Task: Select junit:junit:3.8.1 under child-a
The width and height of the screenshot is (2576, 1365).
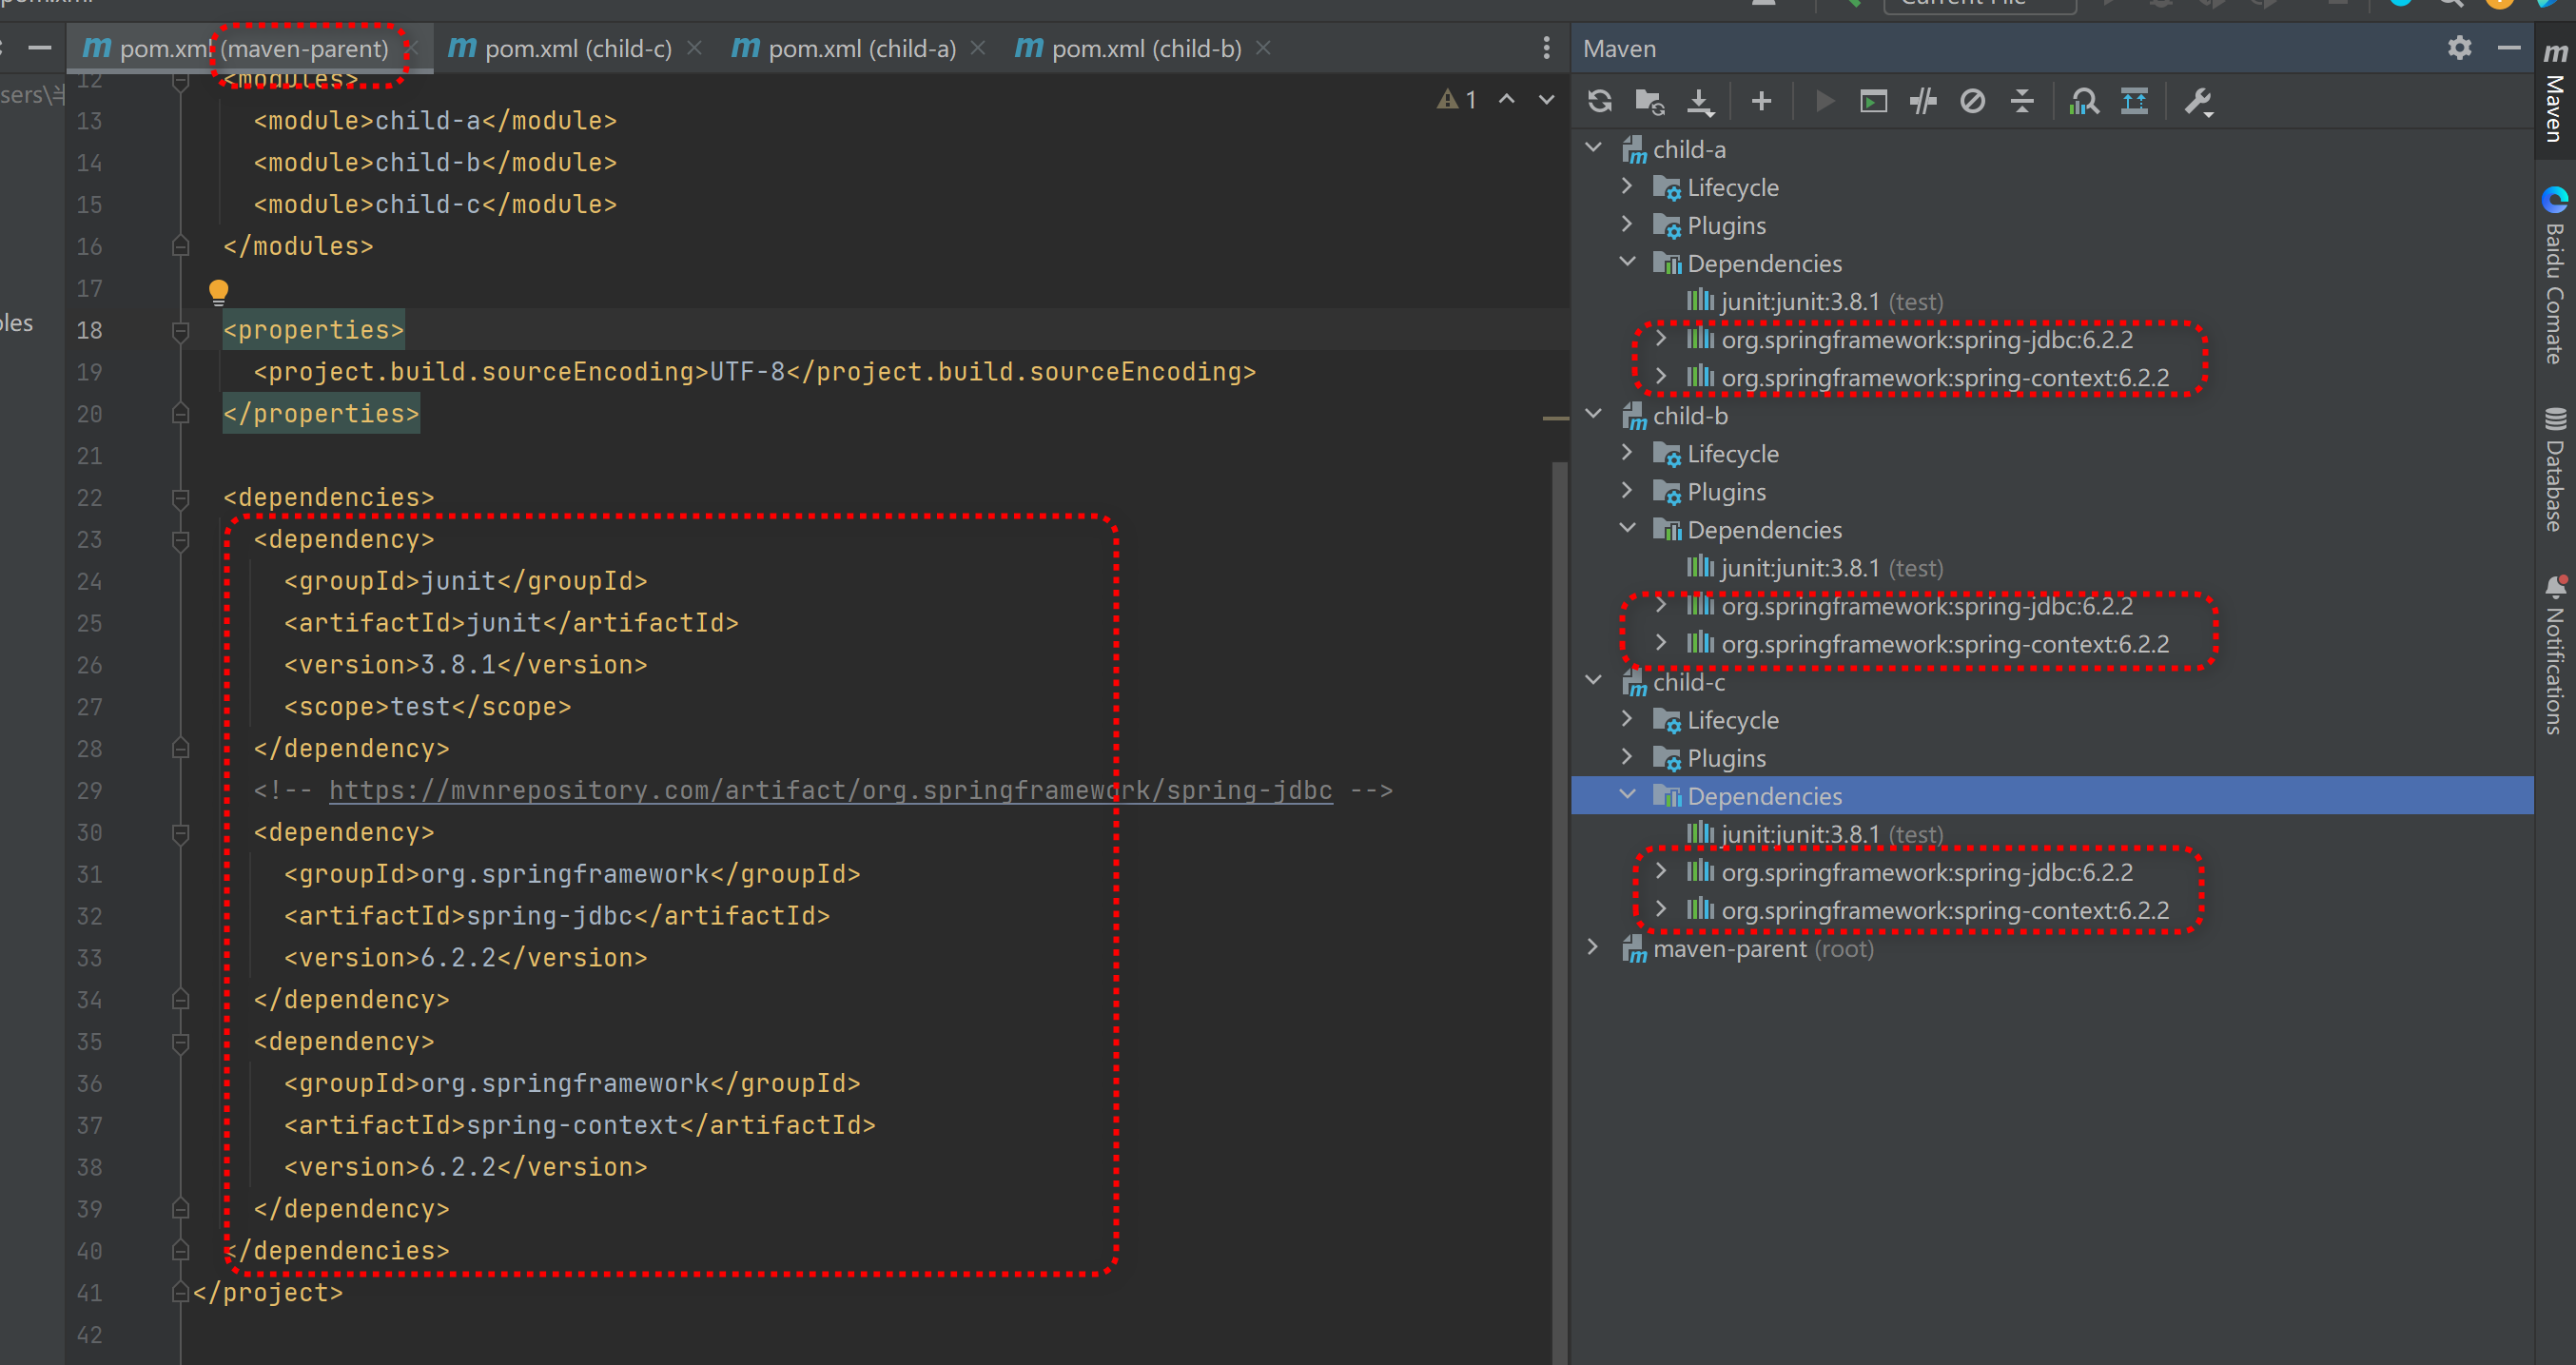Action: pyautogui.click(x=1815, y=301)
